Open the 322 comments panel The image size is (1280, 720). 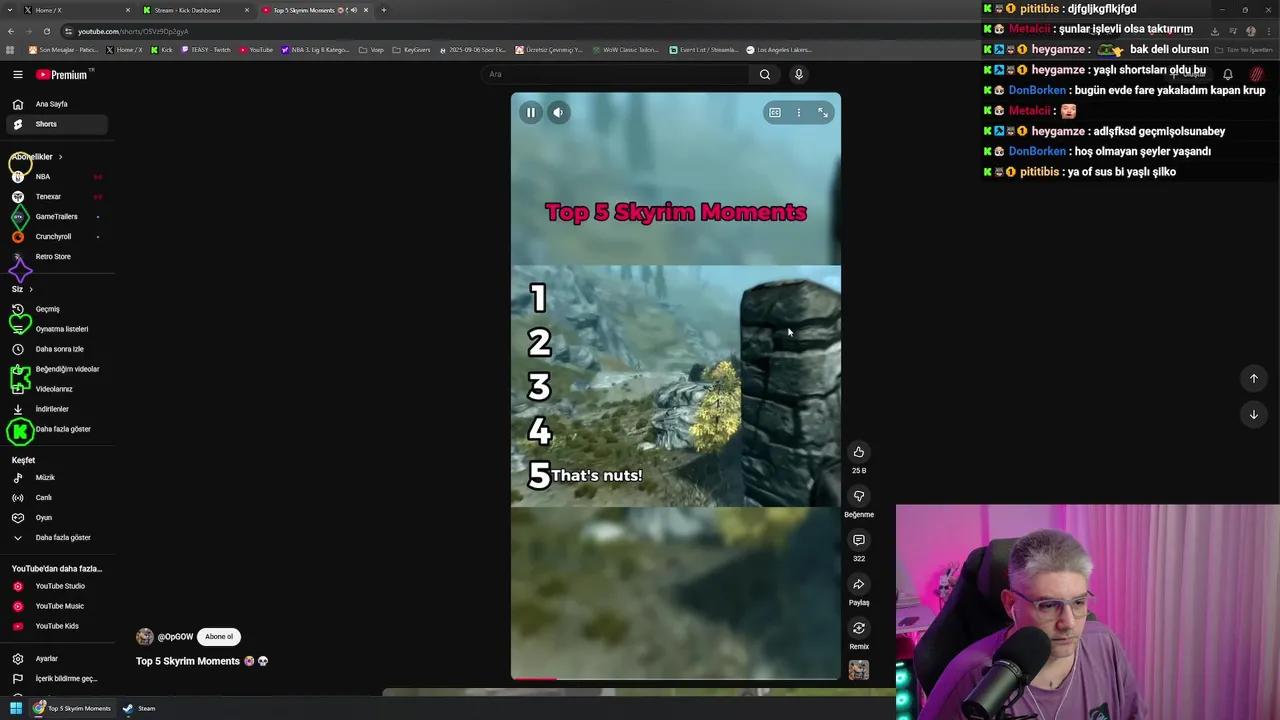click(858, 540)
